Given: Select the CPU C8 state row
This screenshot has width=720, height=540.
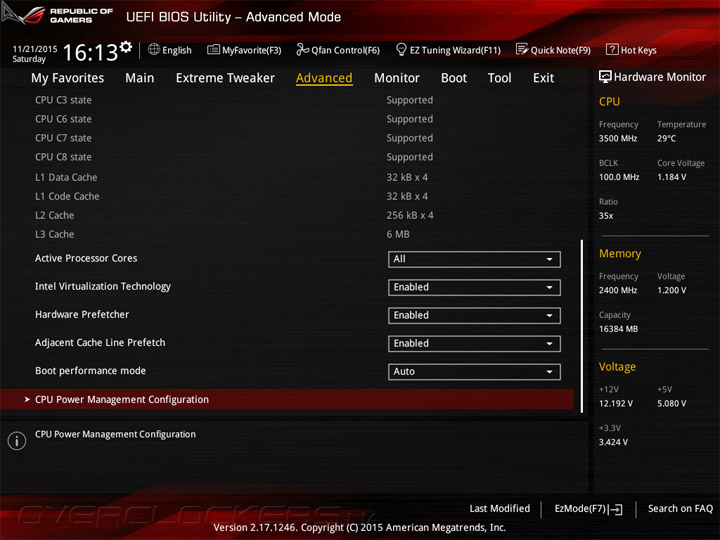Looking at the screenshot, I should [x=287, y=157].
